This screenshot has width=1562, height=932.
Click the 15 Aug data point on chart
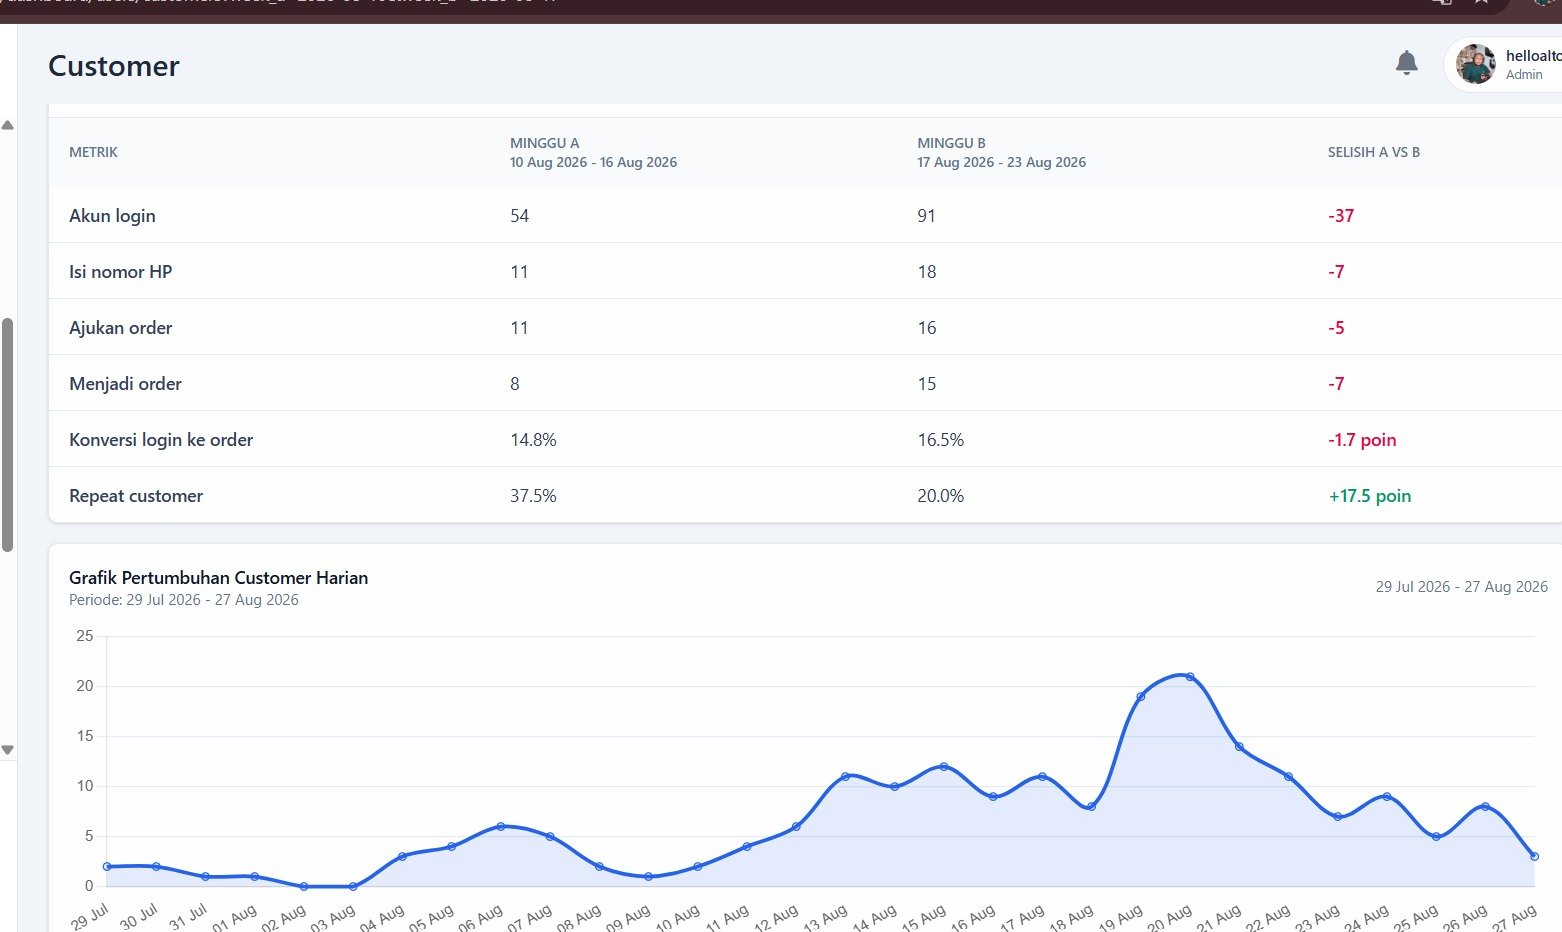coord(943,767)
